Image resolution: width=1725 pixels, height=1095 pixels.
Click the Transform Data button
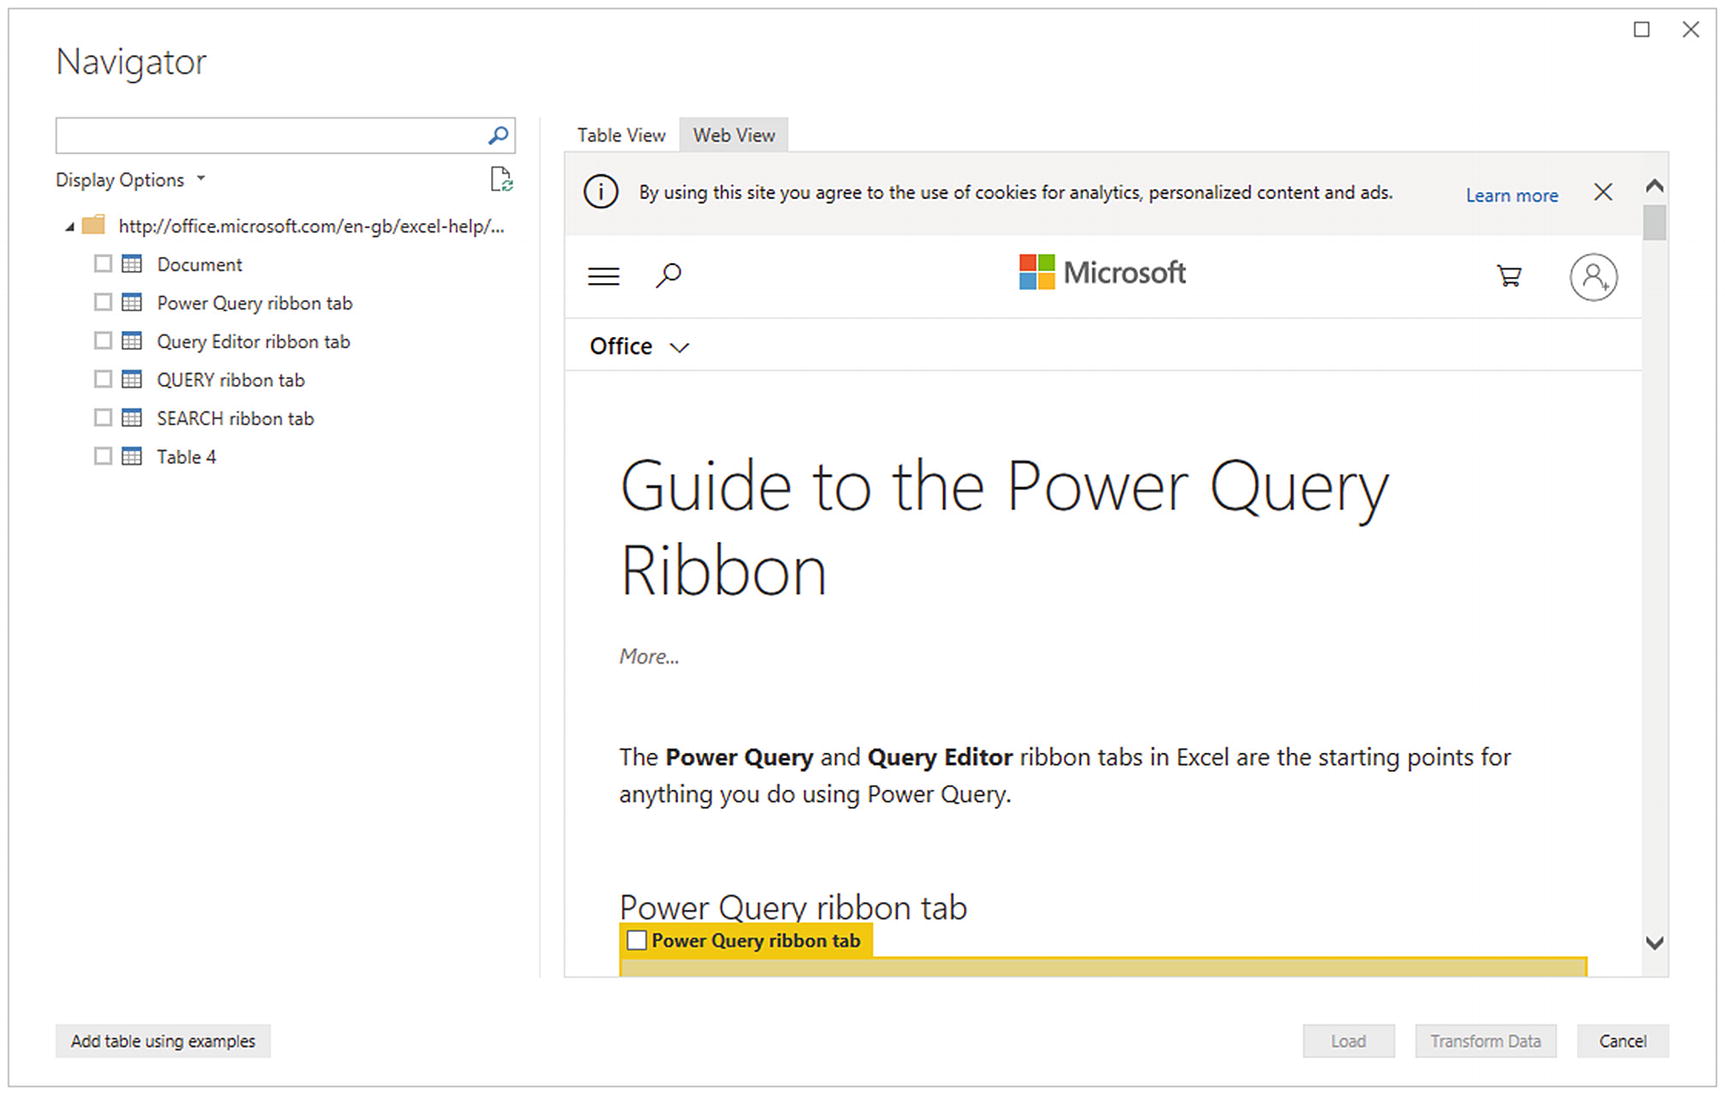(1485, 1041)
